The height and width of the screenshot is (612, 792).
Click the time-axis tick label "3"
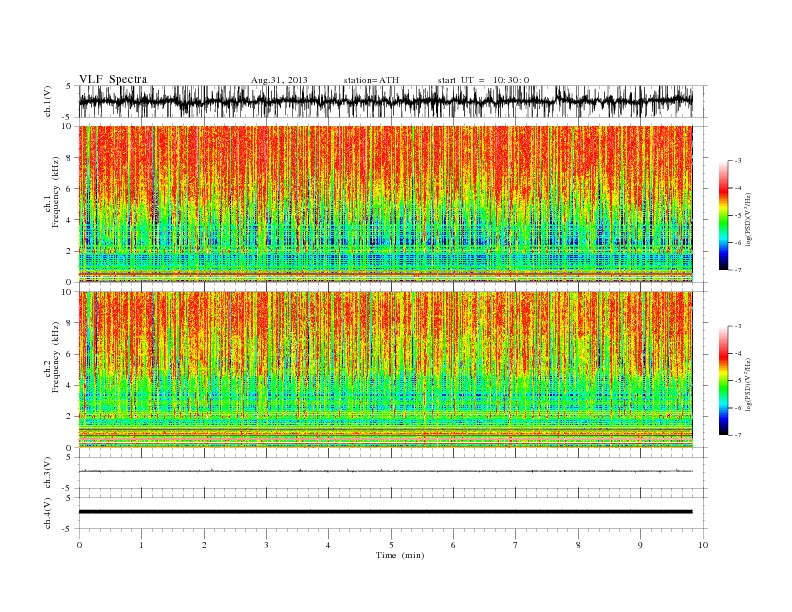(x=266, y=545)
